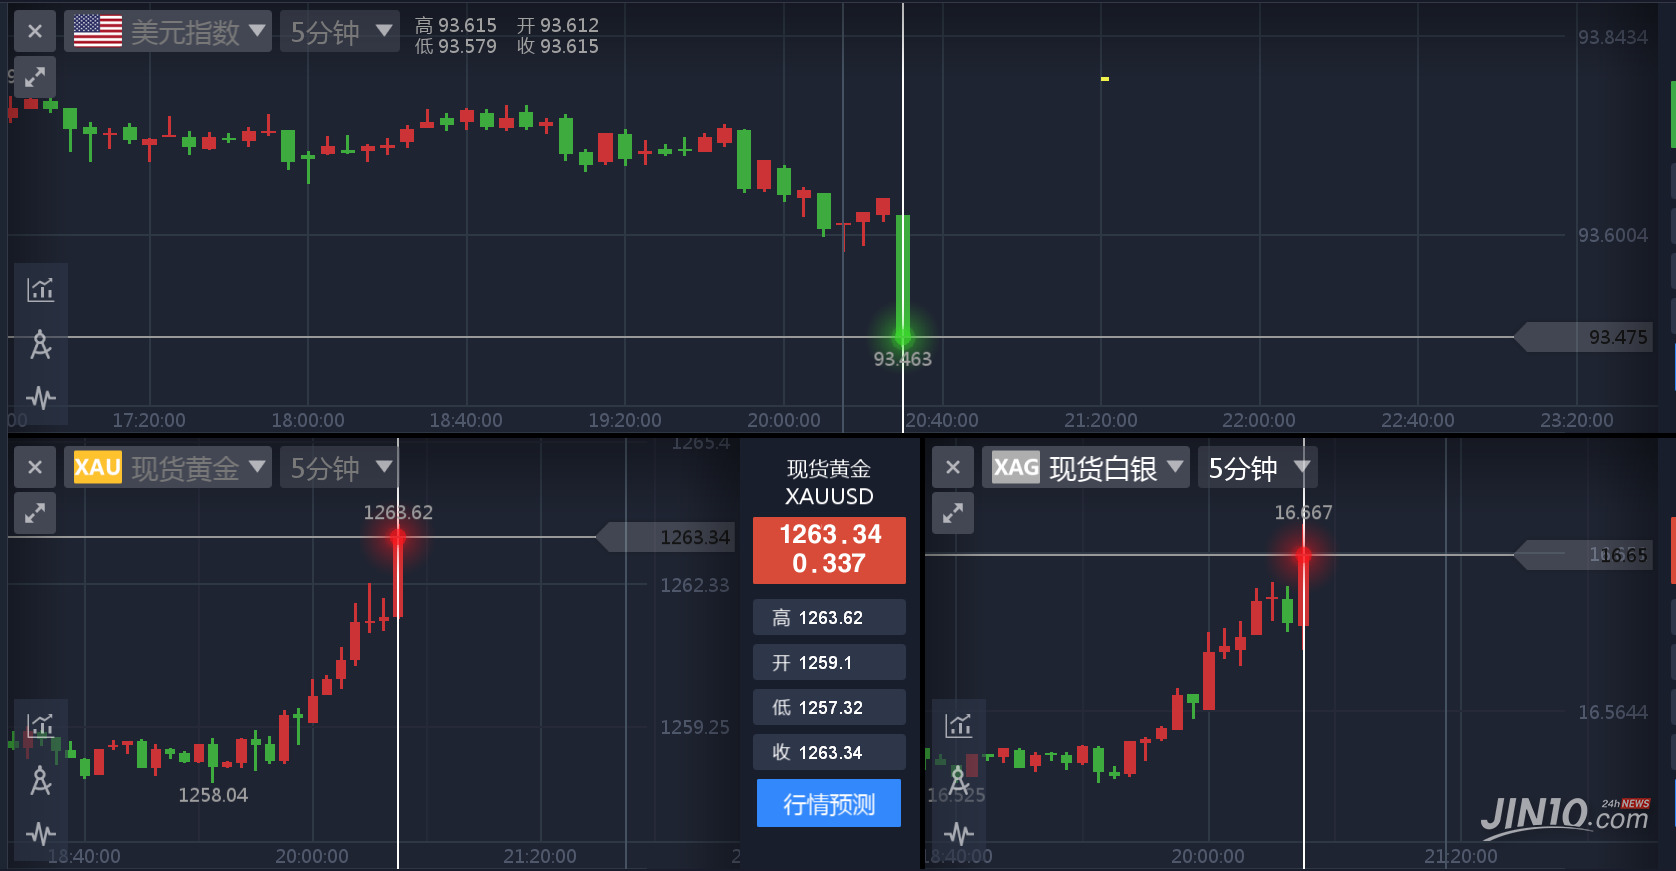Open 5分钟 interval dropdown in silver chart
Screen dimensions: 1676x871
[1258, 467]
